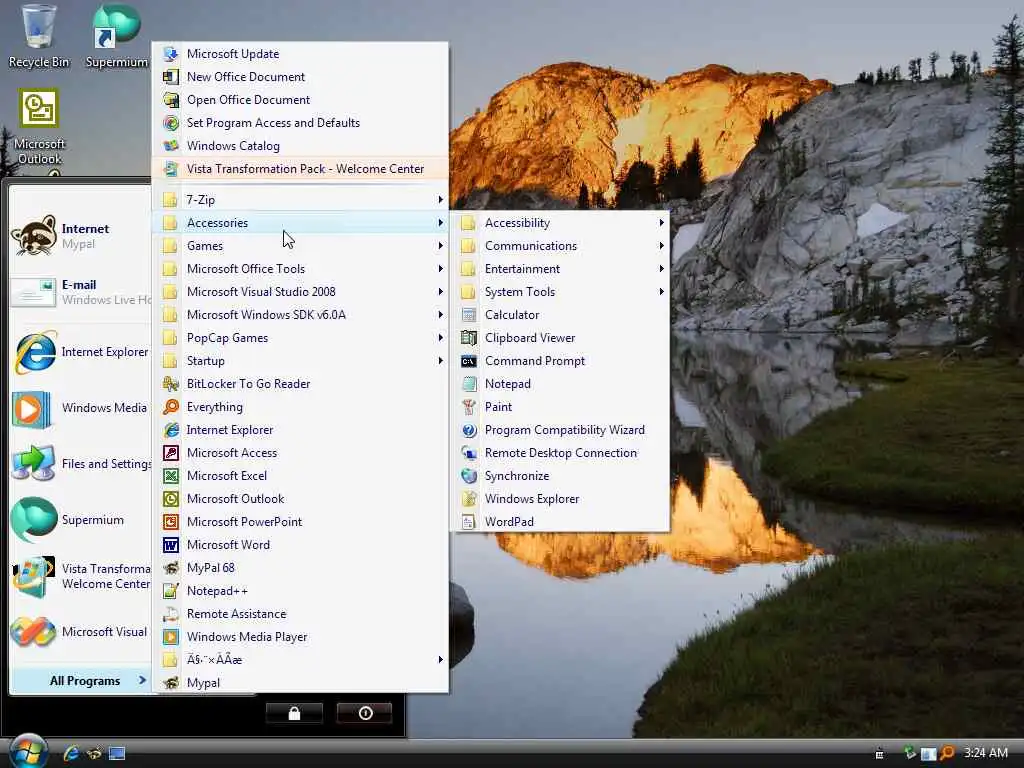Click Show Desktop quick launch icon
Viewport: 1024px width, 768px height.
click(117, 753)
